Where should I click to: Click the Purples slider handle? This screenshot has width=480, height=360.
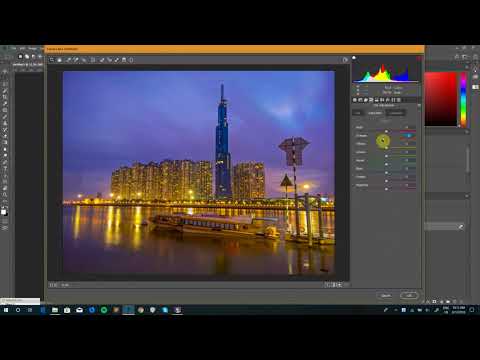coord(386,181)
